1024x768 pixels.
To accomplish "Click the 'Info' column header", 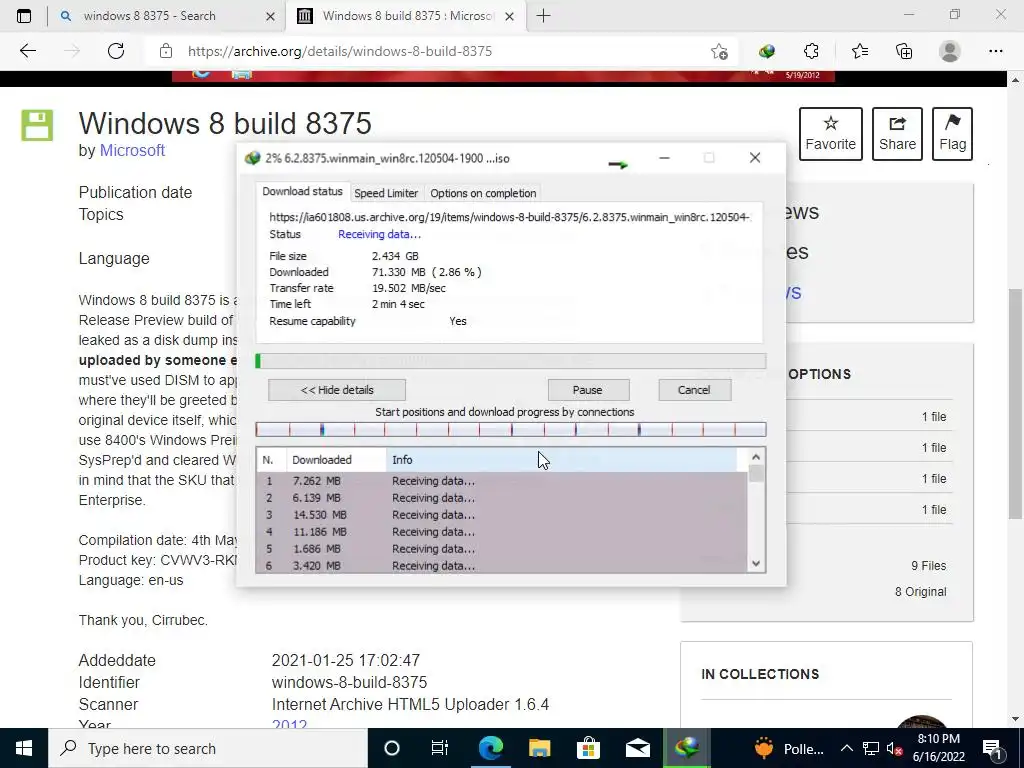I will click(562, 460).
